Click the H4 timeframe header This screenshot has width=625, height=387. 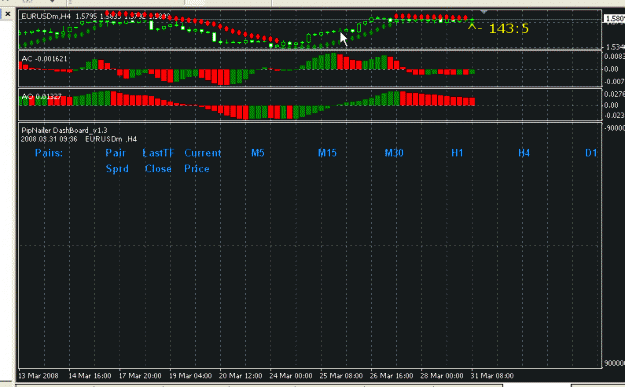coord(524,153)
